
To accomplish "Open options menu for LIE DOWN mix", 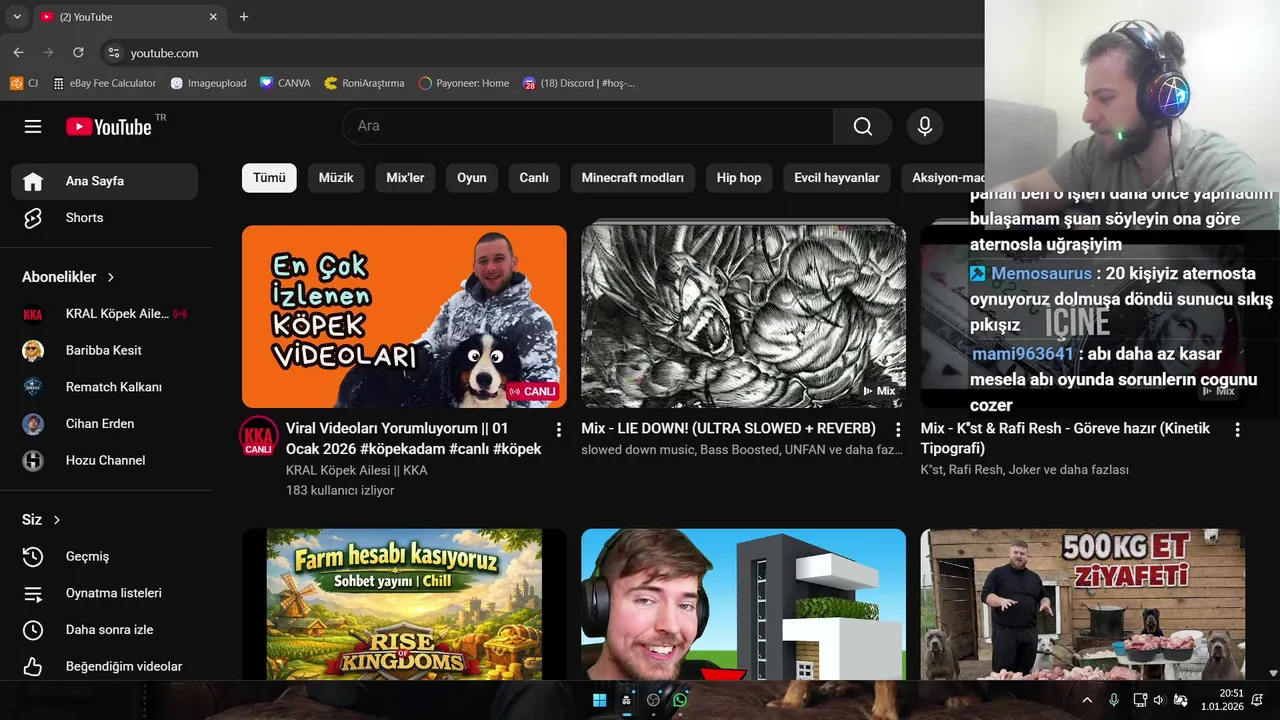I will point(897,430).
